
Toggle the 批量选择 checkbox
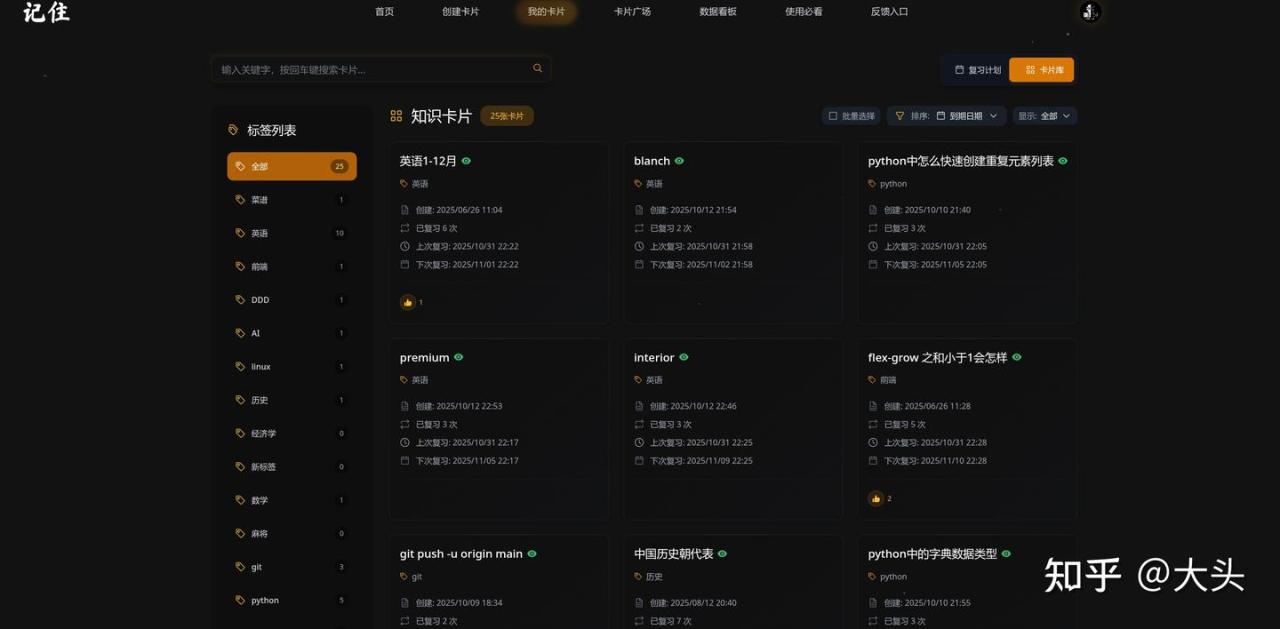[833, 116]
